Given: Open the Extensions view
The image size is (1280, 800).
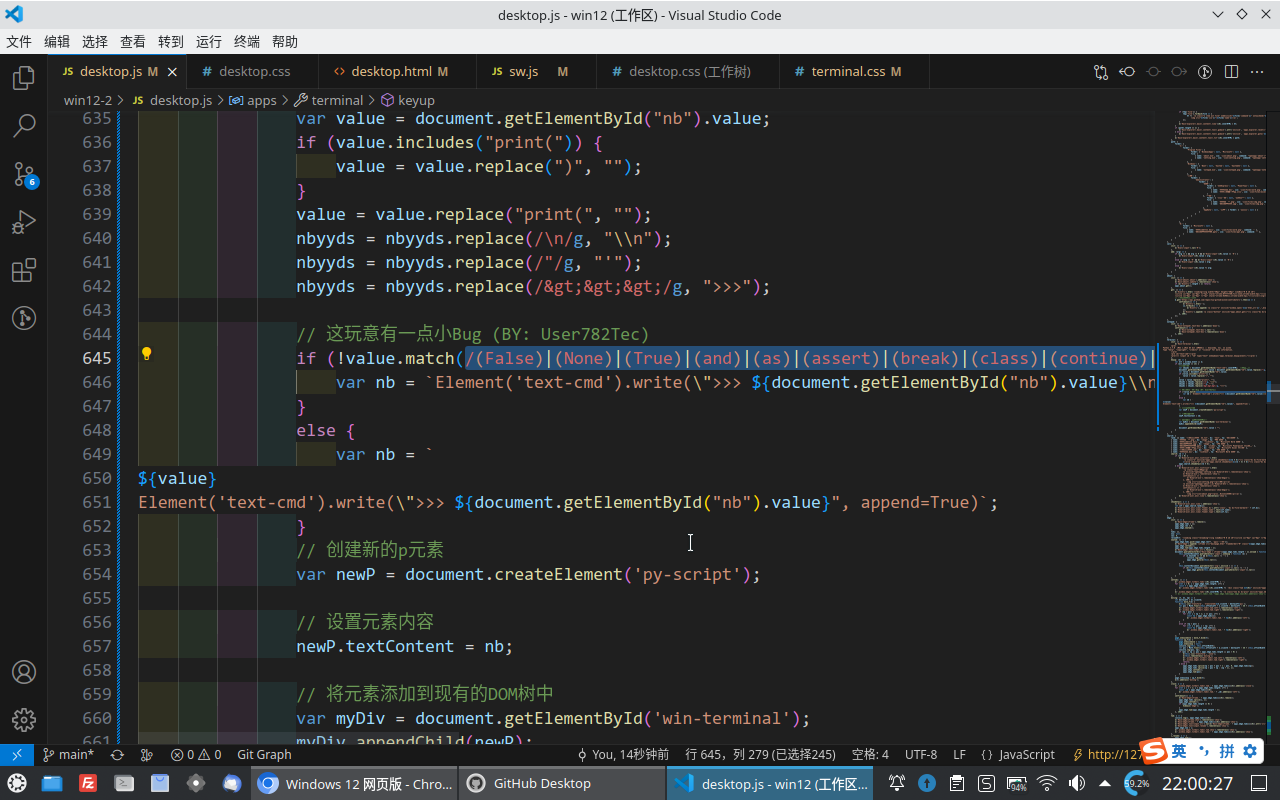Looking at the screenshot, I should [23, 270].
